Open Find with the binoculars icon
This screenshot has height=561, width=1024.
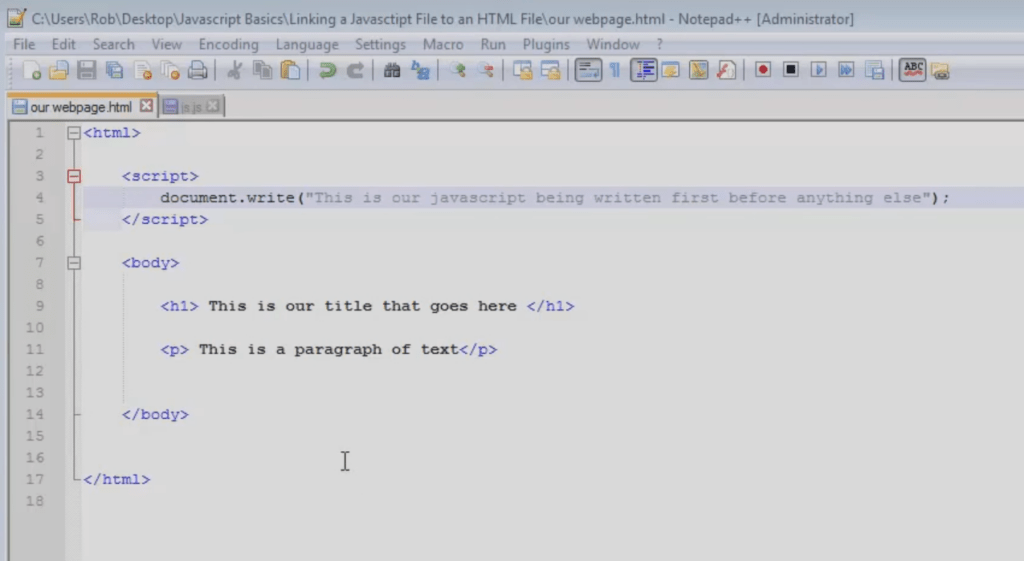392,70
